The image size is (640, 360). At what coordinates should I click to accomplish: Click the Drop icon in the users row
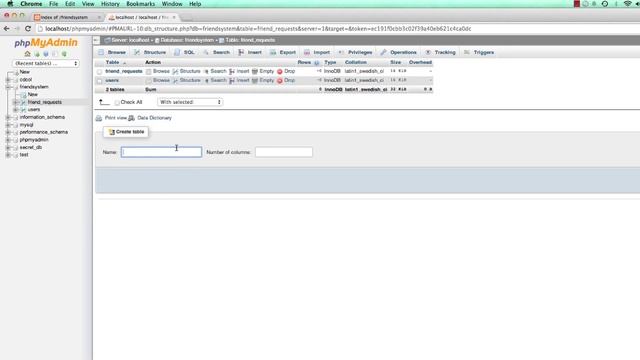click(280, 81)
